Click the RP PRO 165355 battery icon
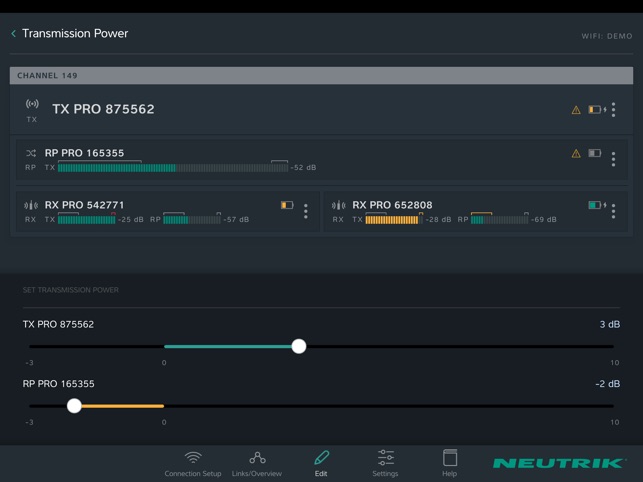Screen dimensions: 643x482 595,153
